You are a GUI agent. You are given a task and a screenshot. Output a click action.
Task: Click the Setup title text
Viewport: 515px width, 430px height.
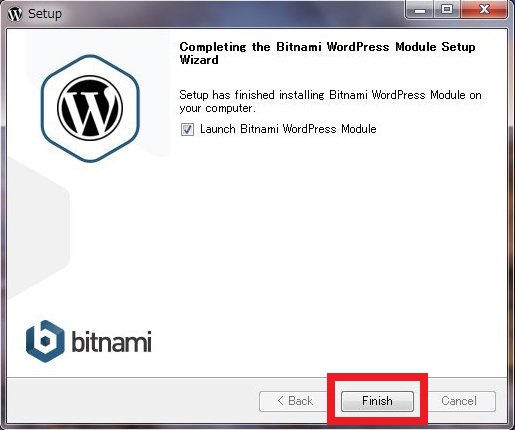[45, 14]
